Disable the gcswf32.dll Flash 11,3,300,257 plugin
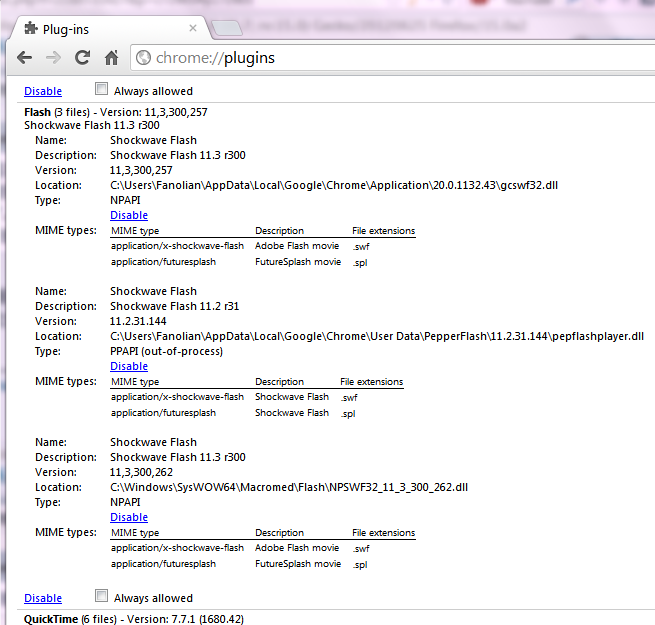This screenshot has width=655, height=625. pyautogui.click(x=128, y=215)
